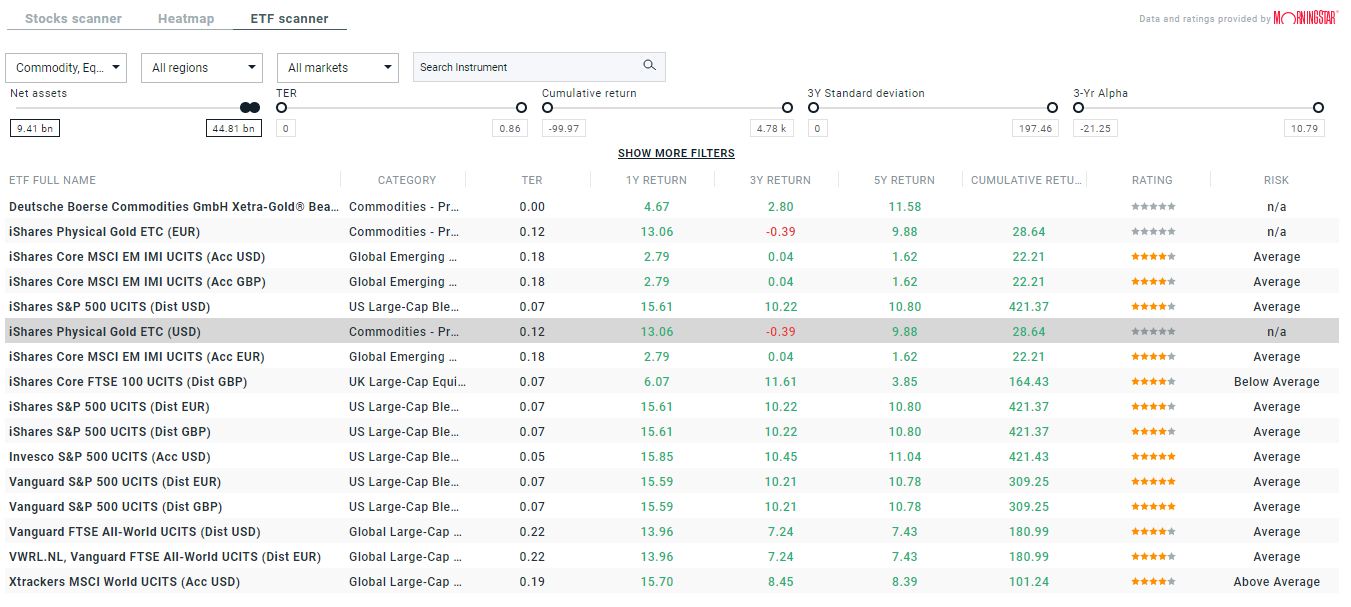1351x607 pixels.
Task: Click the 9.41 bn Net assets value field
Action: pos(34,127)
